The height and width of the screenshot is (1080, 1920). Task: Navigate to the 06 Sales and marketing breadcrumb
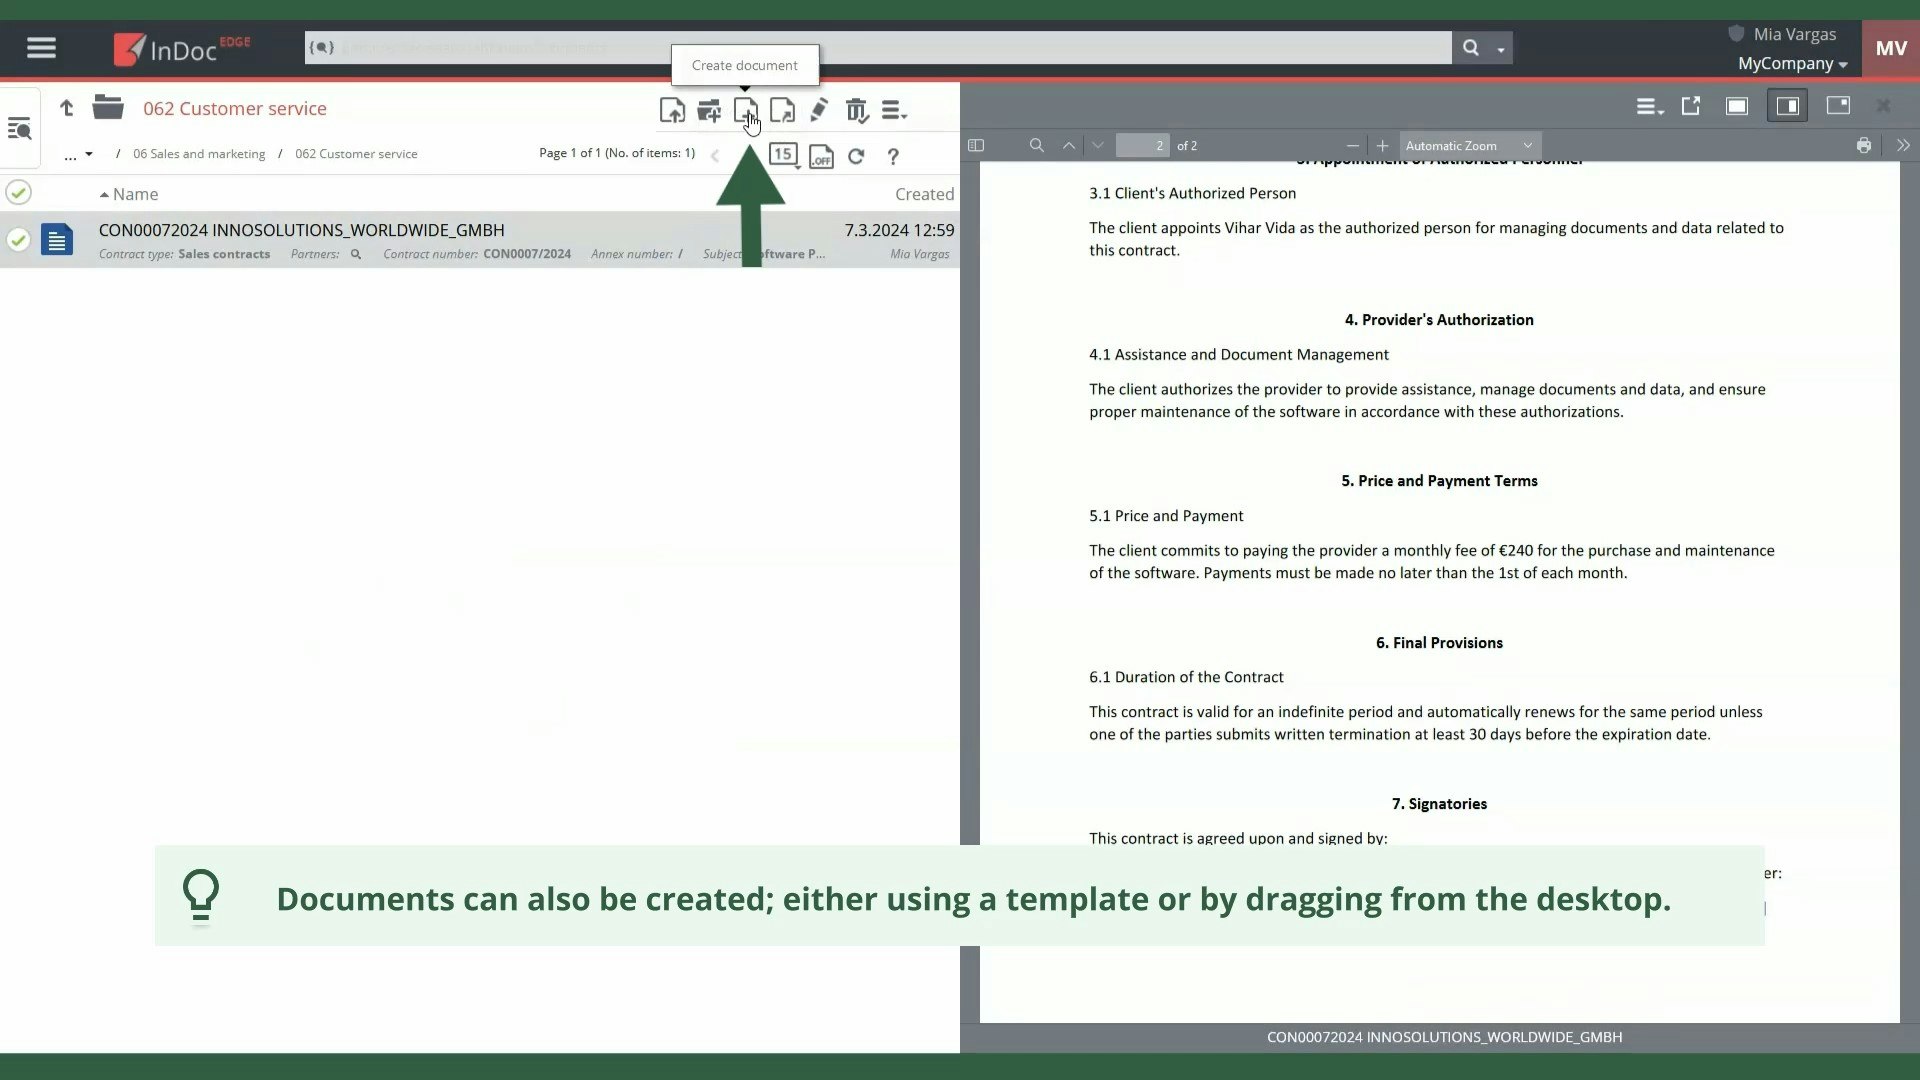coord(200,153)
